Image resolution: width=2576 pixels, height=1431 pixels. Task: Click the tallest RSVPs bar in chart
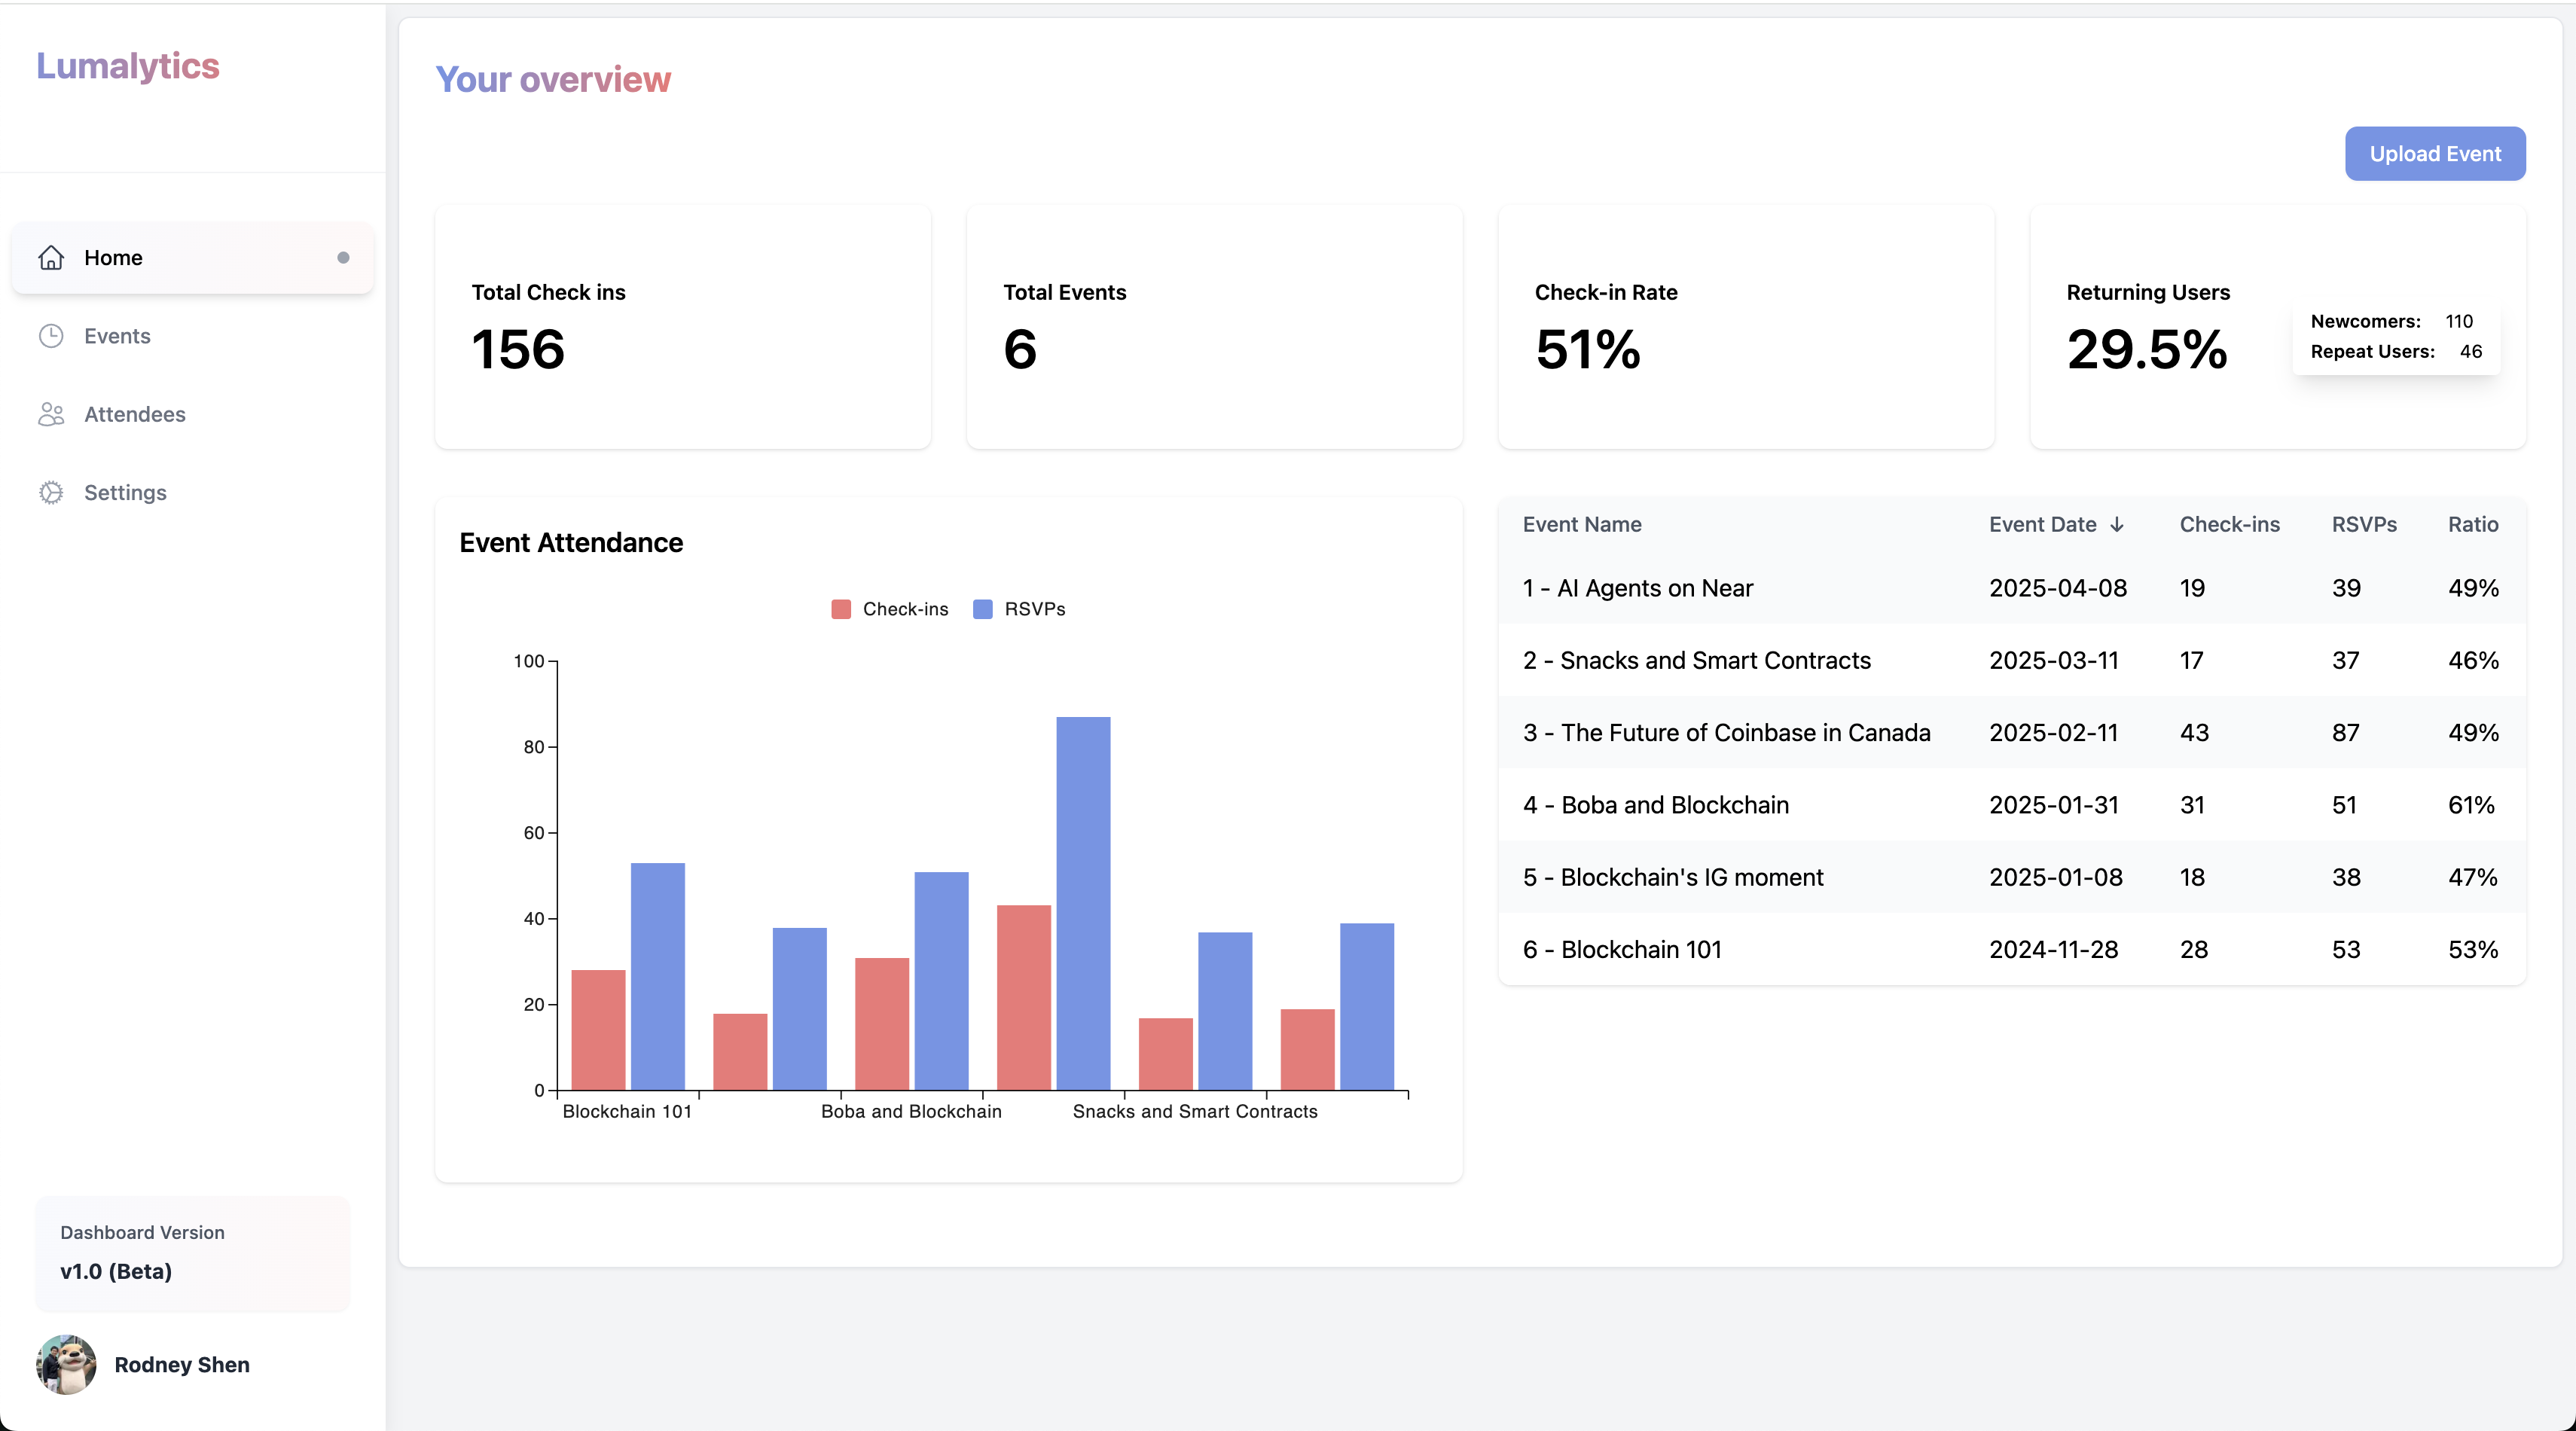1083,903
